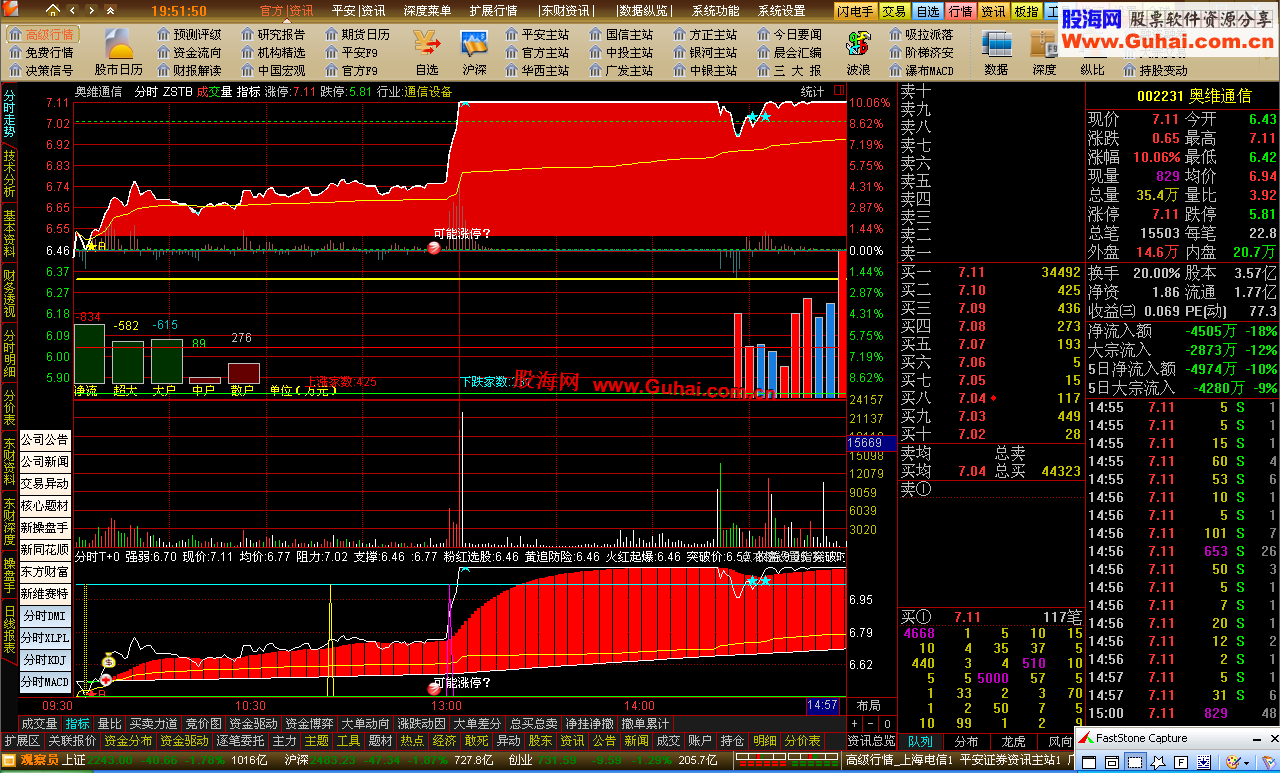The image size is (1280, 773).
Task: Switch to the 队列 tab
Action: (920, 741)
